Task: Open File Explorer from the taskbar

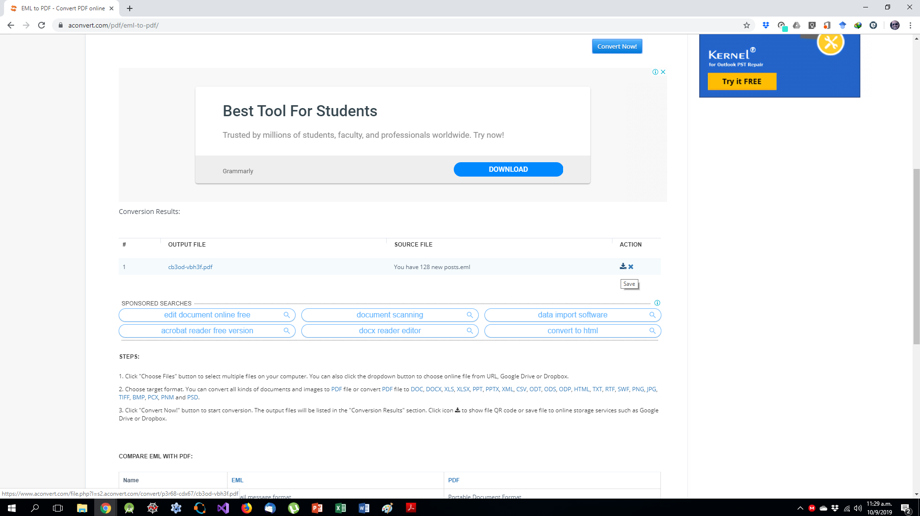Action: pyautogui.click(x=82, y=508)
